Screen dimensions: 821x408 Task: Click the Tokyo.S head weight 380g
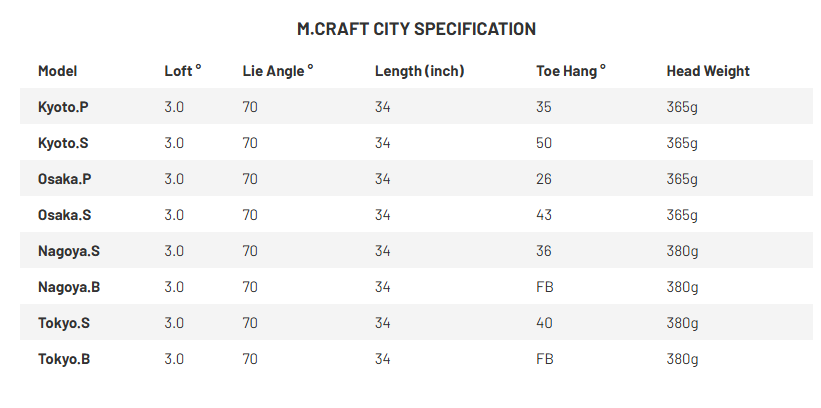tap(682, 323)
